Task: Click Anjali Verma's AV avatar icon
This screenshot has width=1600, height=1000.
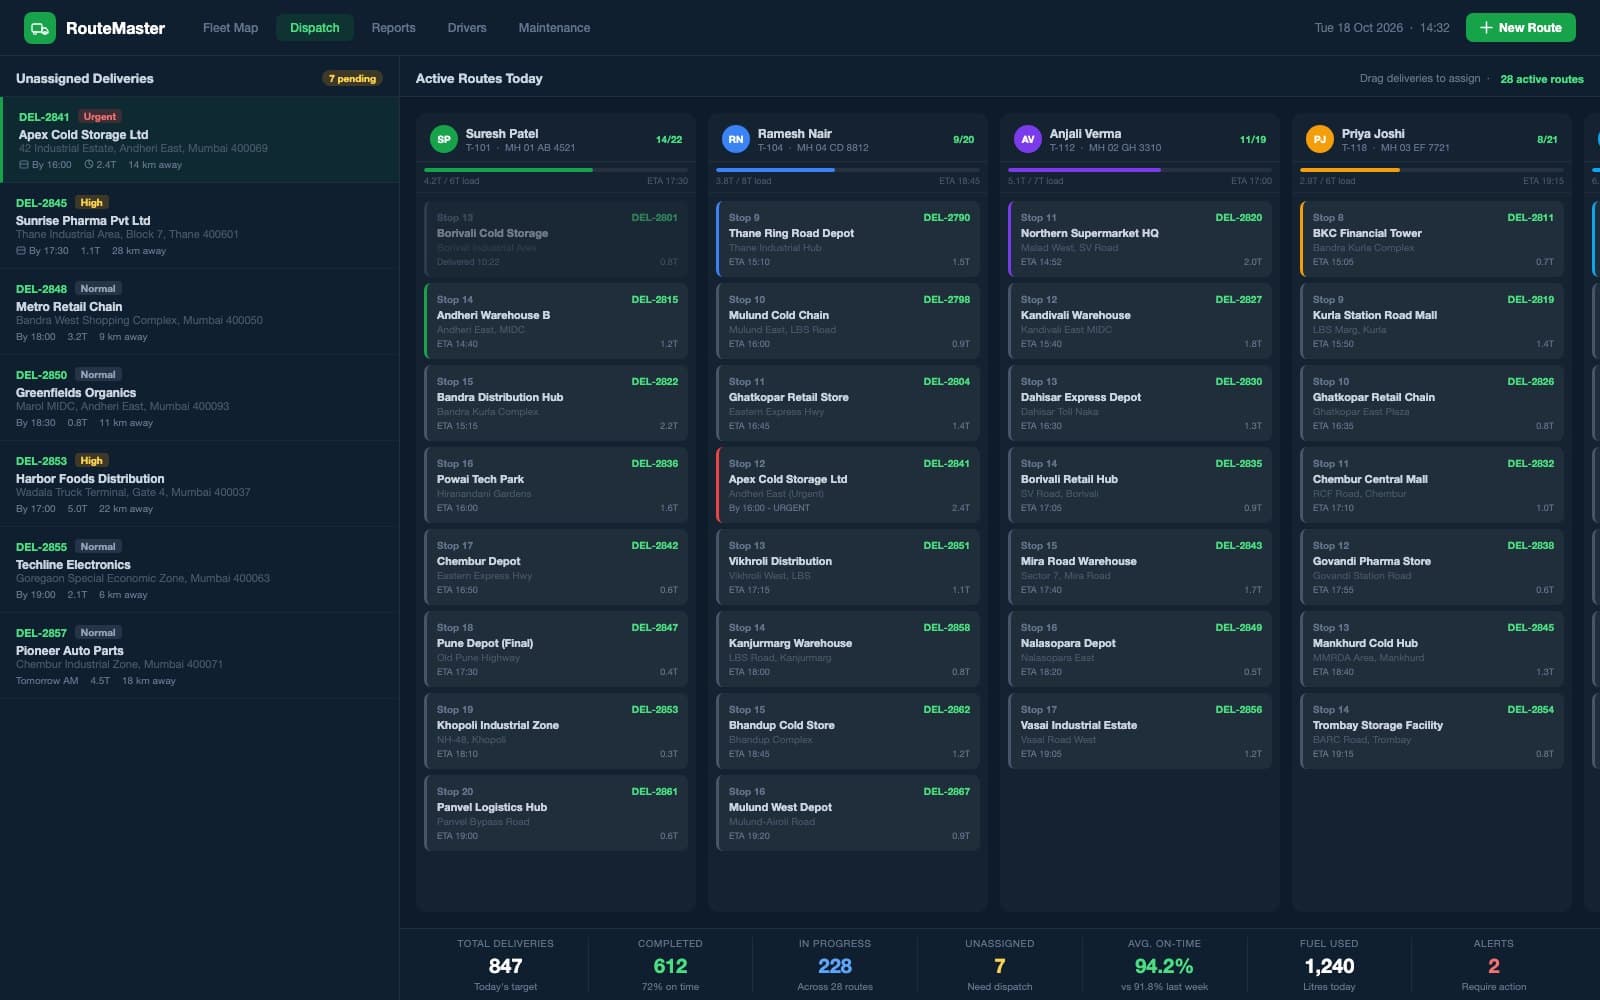Action: click(1027, 139)
